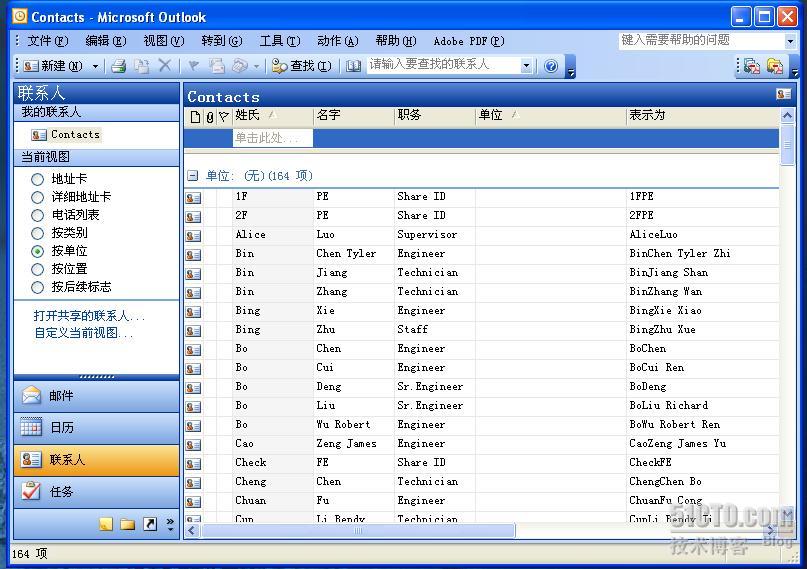
Task: Open the AutoDialer dropdown arrow
Action: pos(256,66)
